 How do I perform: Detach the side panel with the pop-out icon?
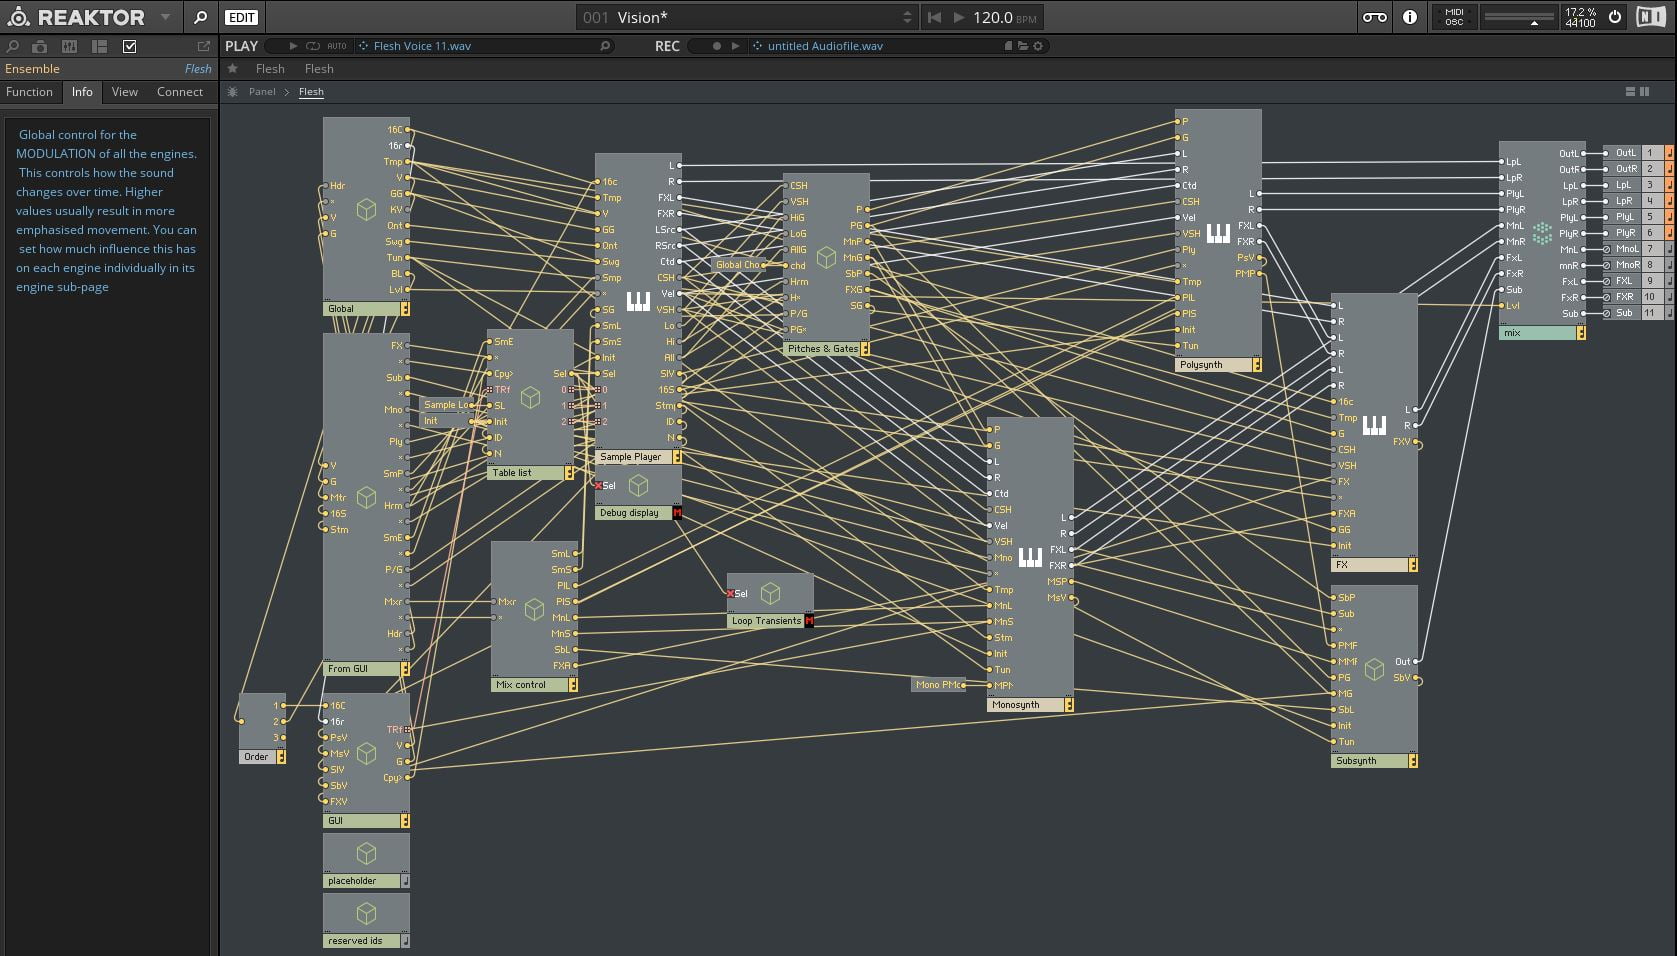click(x=204, y=46)
